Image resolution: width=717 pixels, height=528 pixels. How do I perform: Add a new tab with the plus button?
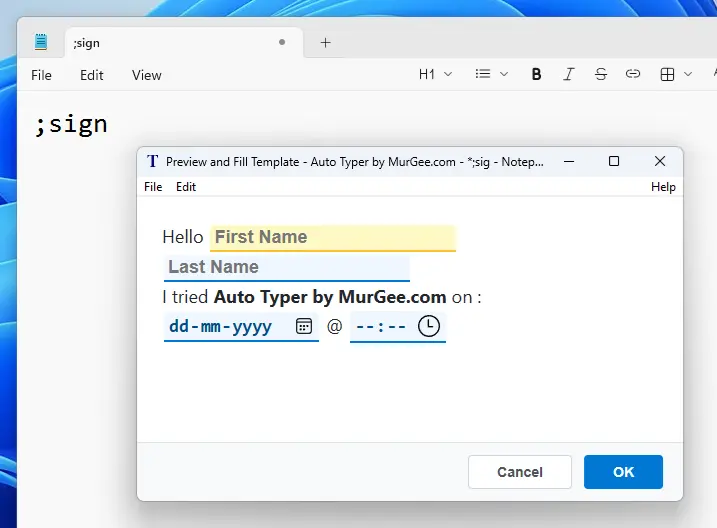[326, 43]
